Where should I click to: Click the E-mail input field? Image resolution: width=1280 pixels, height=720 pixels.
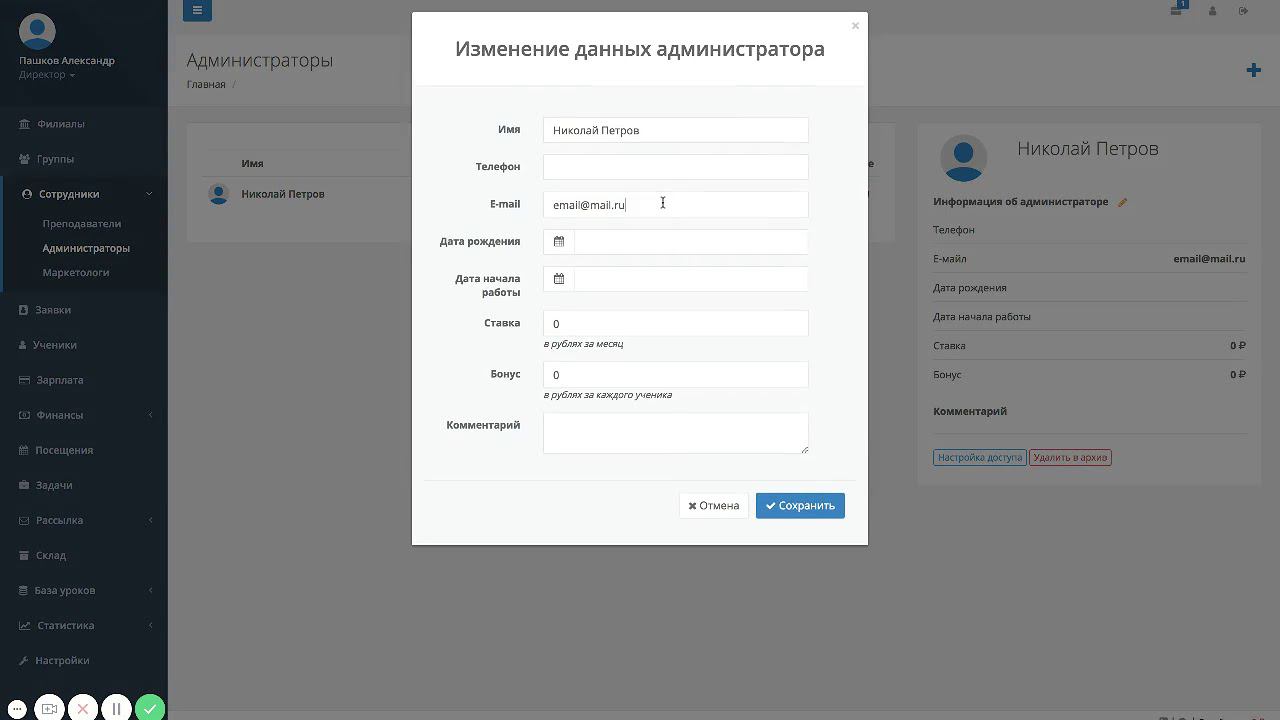tap(675, 204)
